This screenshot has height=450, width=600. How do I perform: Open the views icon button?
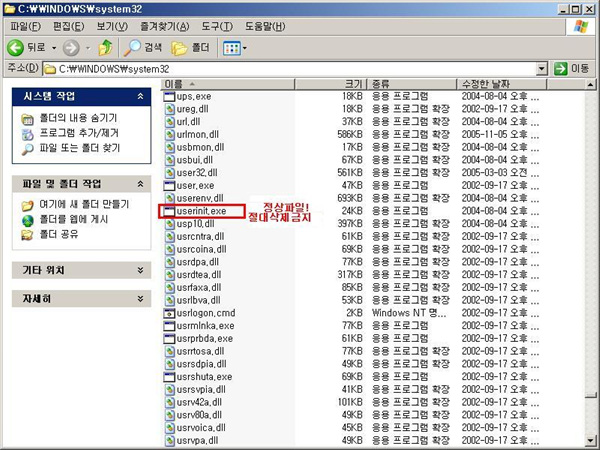point(232,48)
